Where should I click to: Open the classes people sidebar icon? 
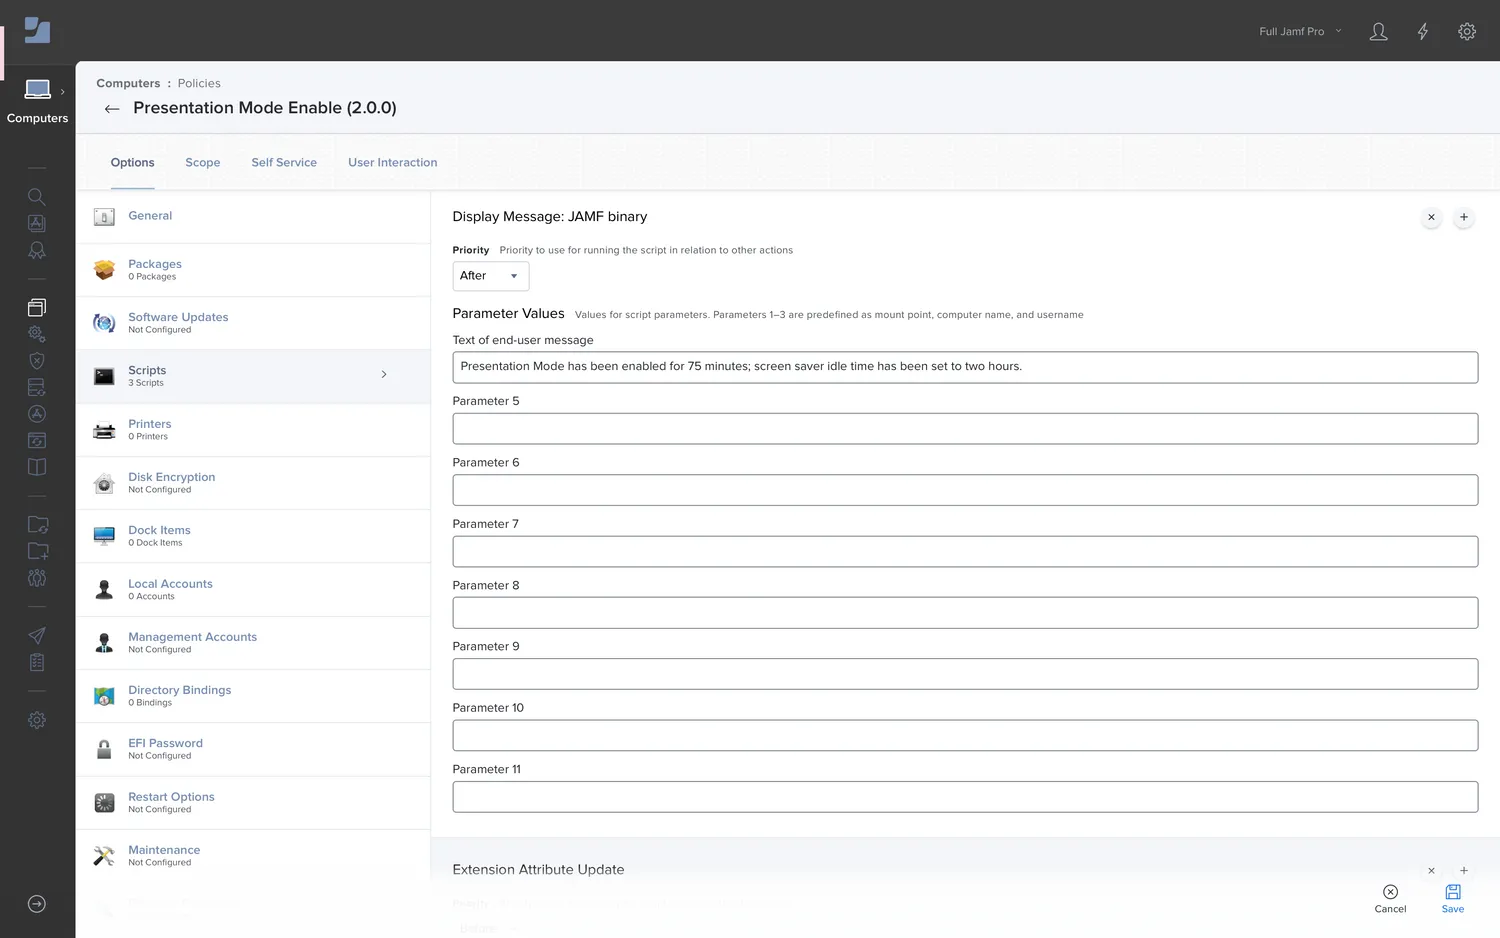(37, 578)
